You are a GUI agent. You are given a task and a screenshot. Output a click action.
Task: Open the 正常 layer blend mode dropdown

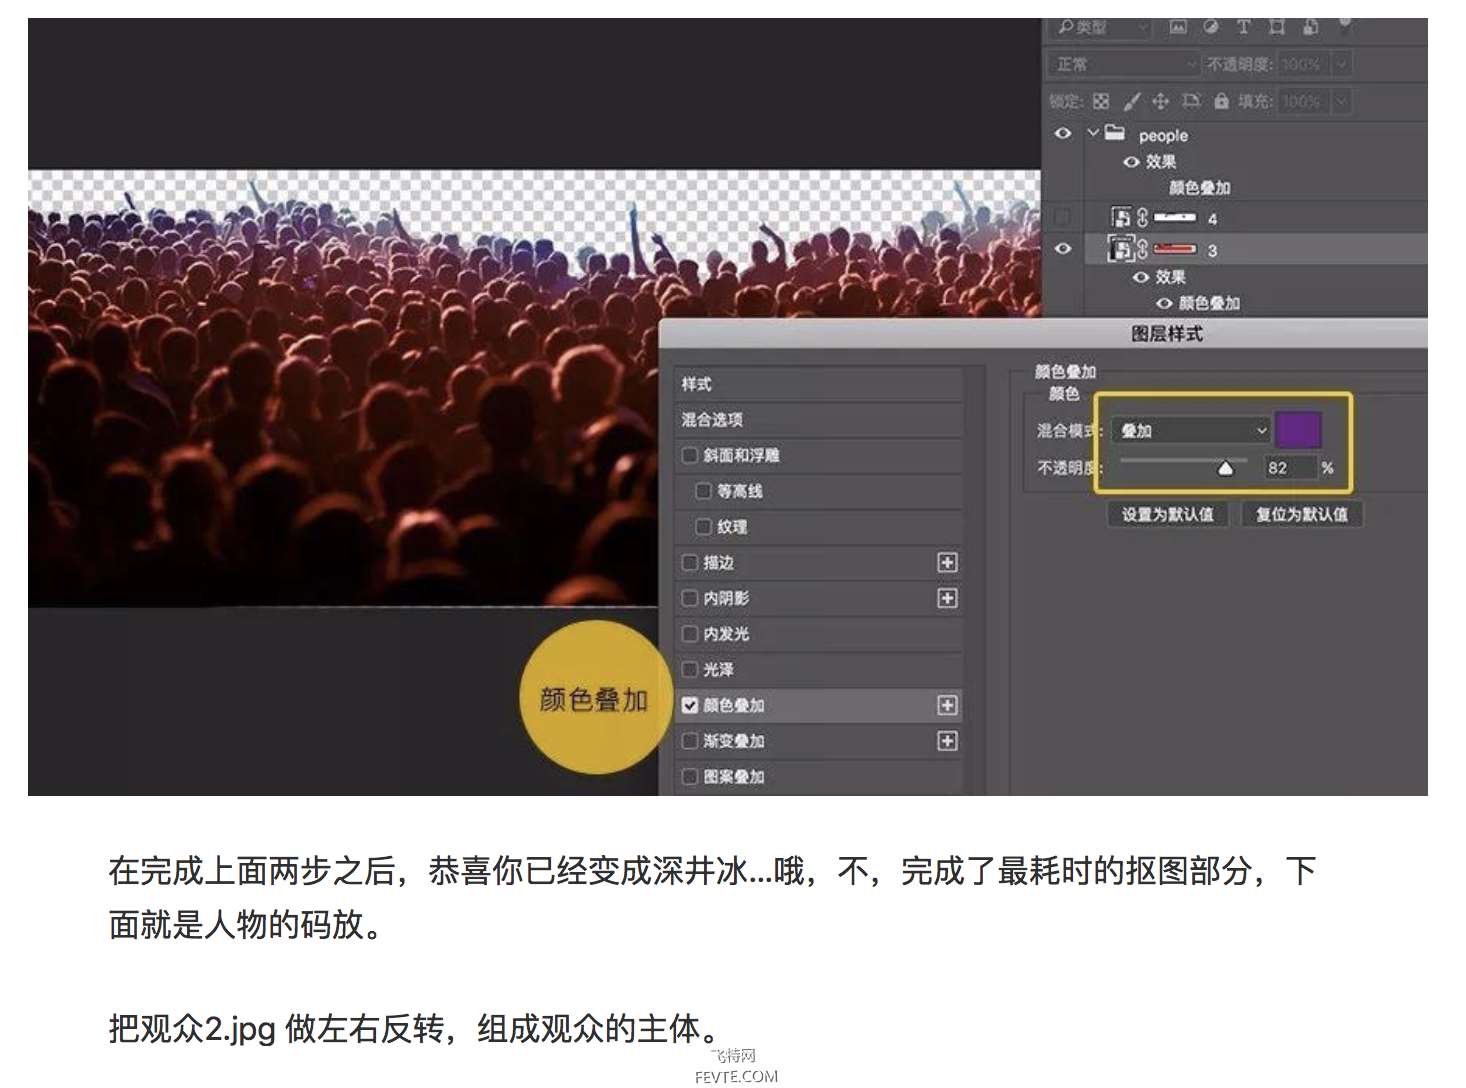[1123, 64]
